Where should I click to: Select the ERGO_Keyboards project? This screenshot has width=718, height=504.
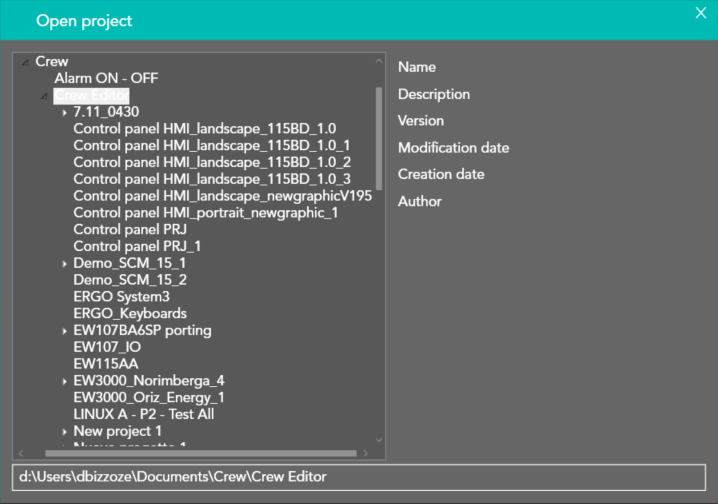[130, 313]
